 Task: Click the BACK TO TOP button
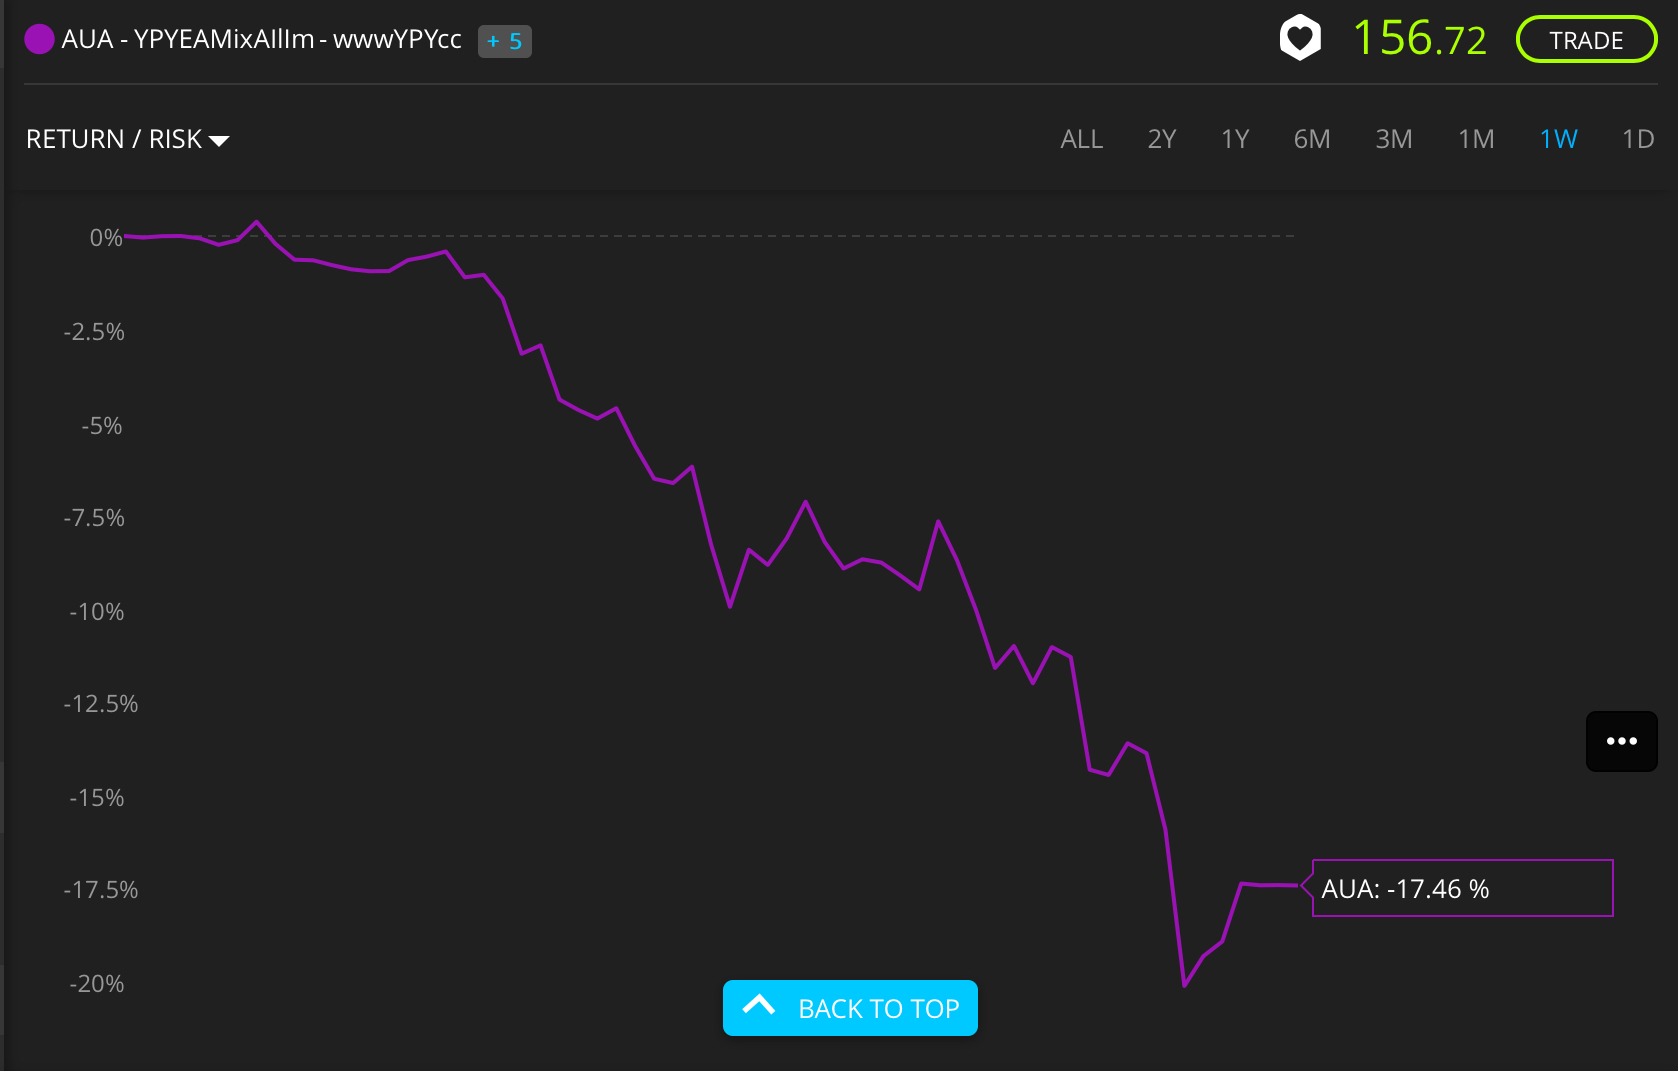point(850,1008)
